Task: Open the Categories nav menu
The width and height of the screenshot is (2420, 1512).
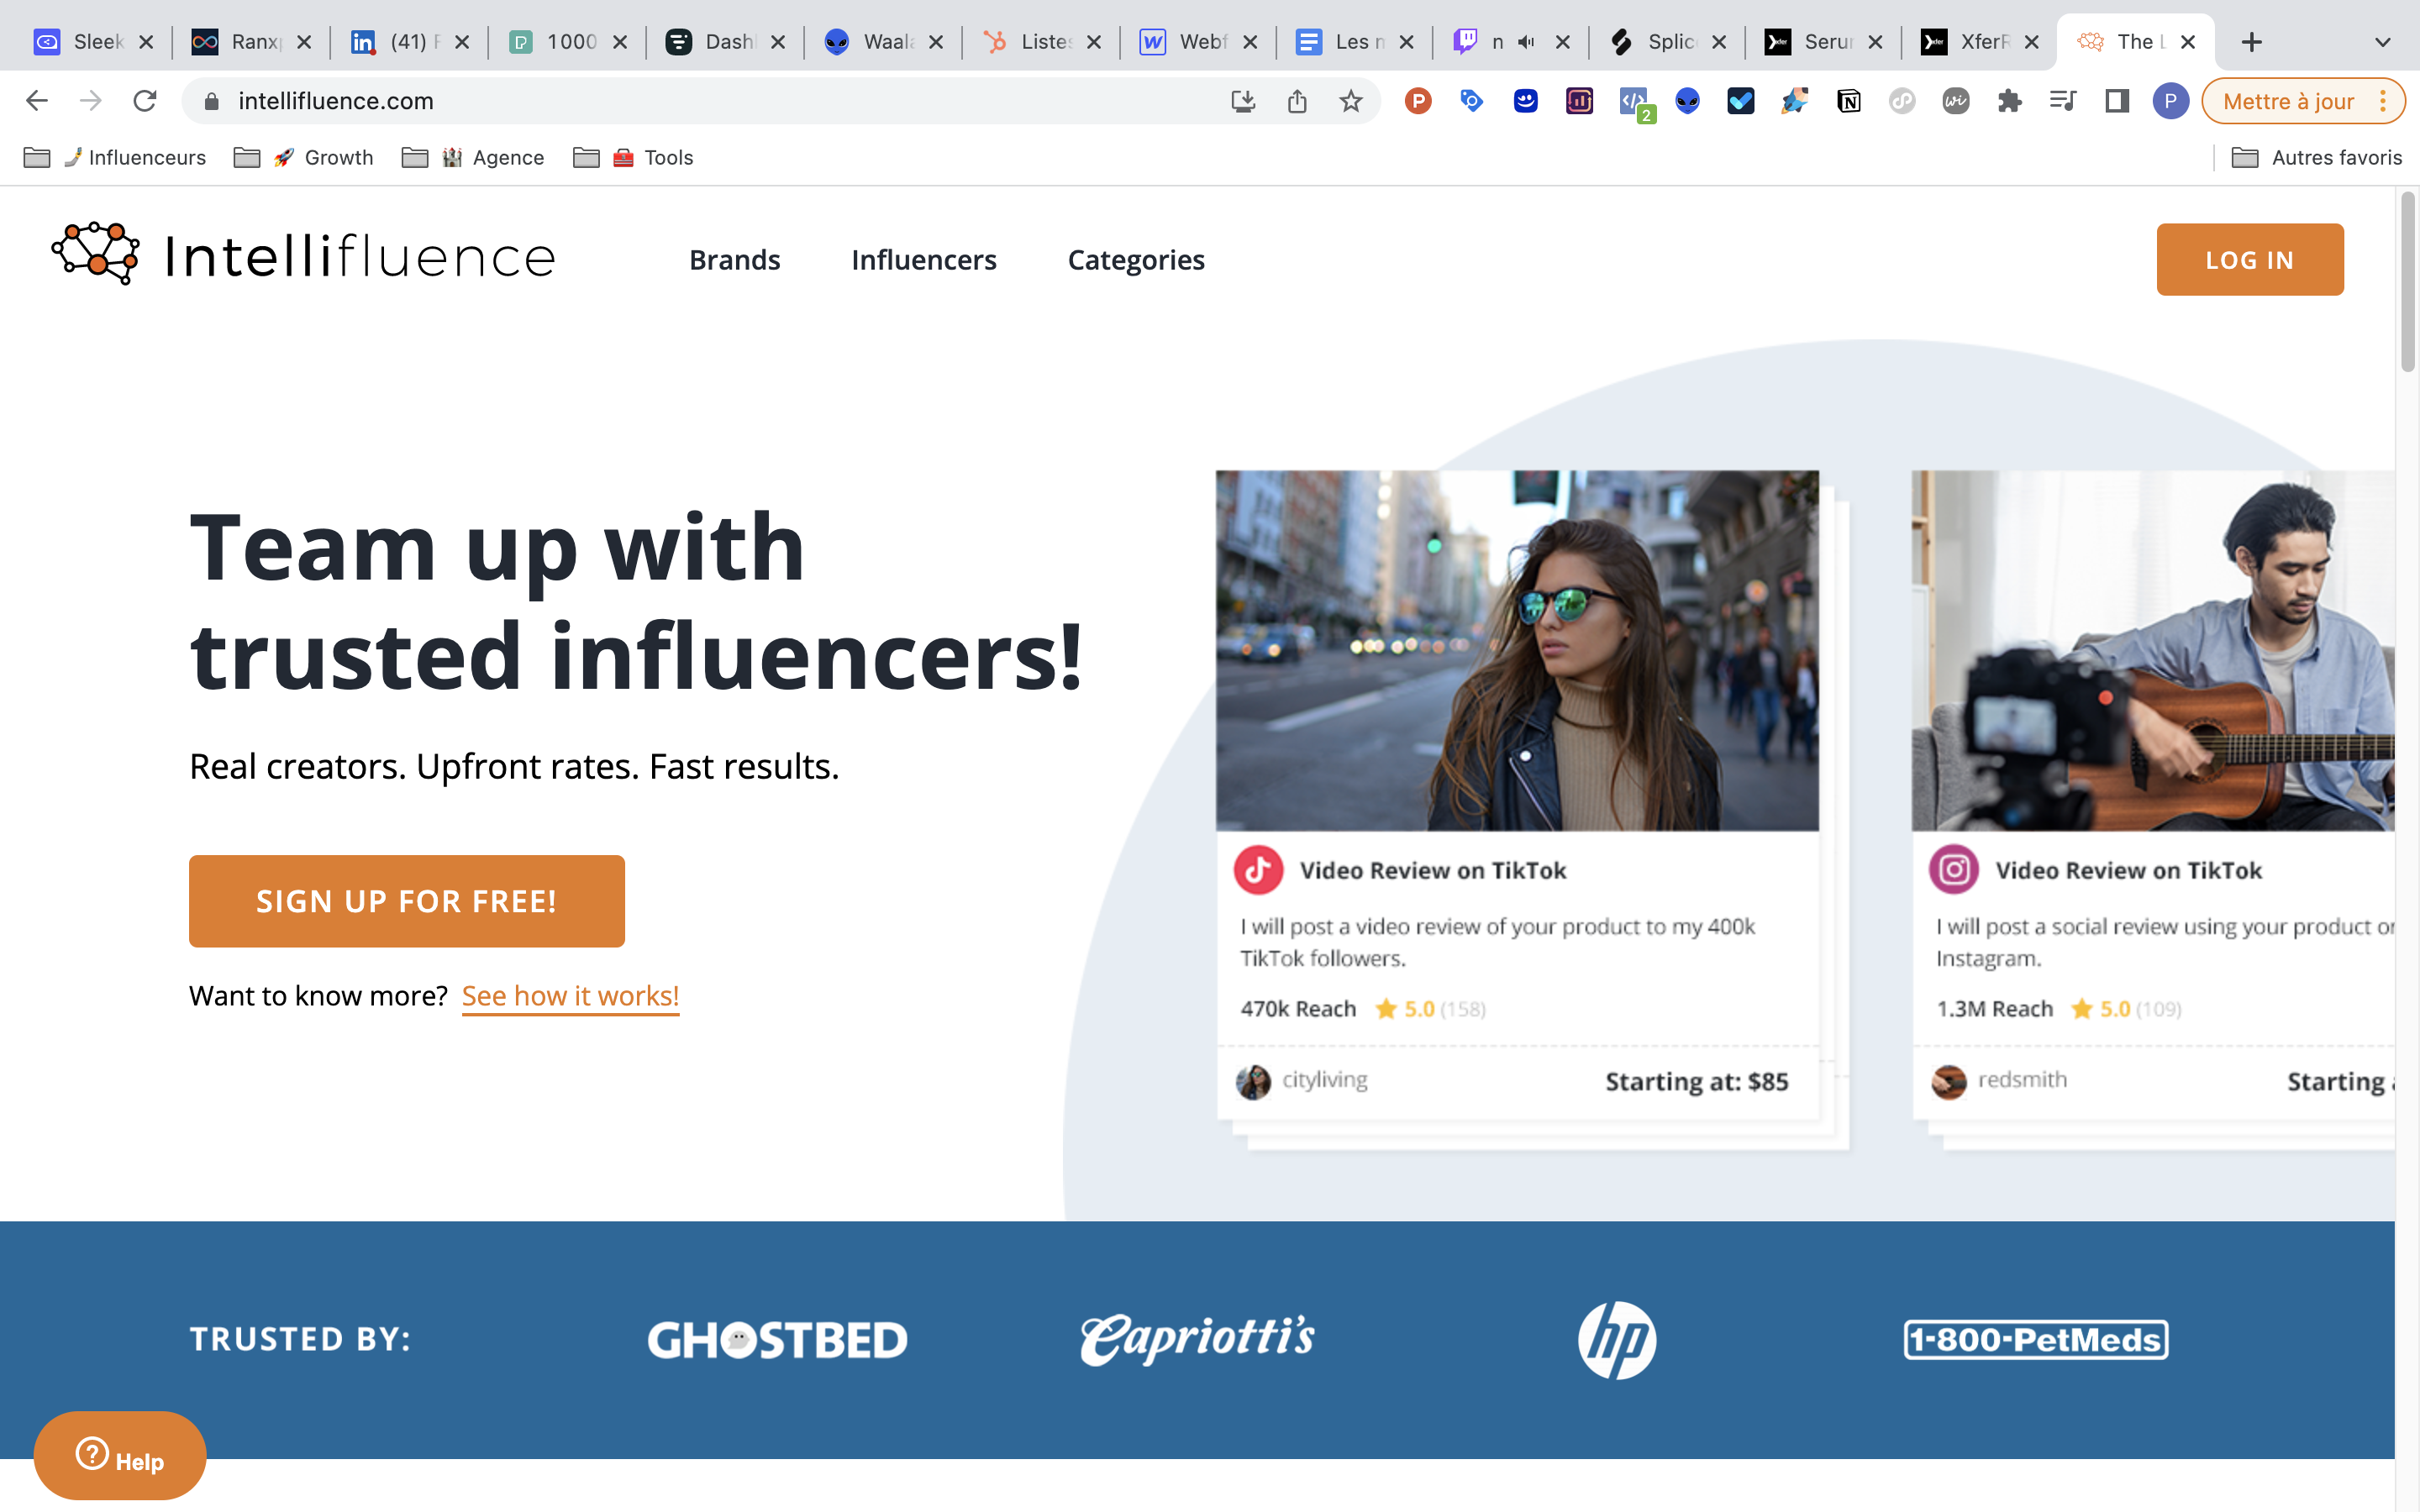Action: pos(1136,260)
